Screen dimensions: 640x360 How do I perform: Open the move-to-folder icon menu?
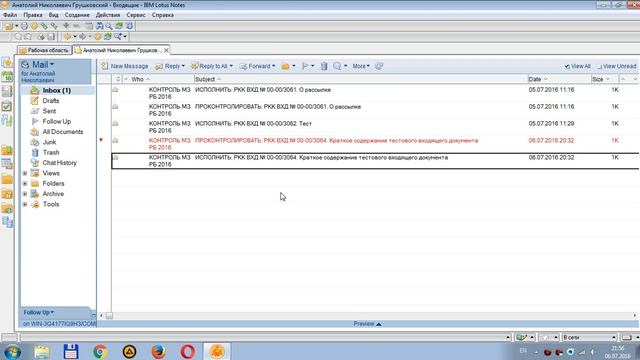coord(288,66)
